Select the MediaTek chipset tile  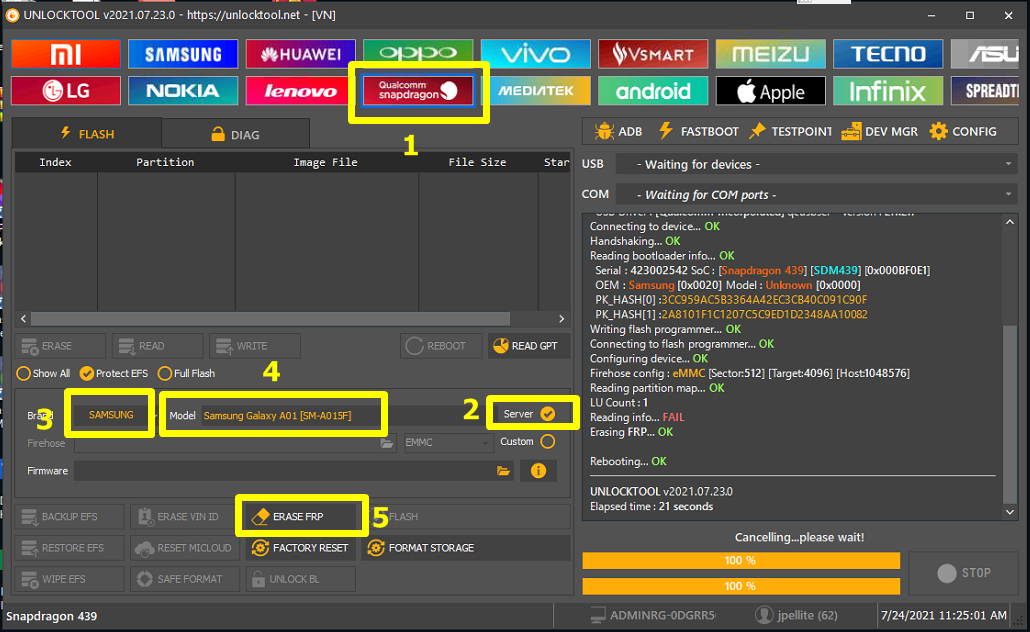click(x=535, y=91)
